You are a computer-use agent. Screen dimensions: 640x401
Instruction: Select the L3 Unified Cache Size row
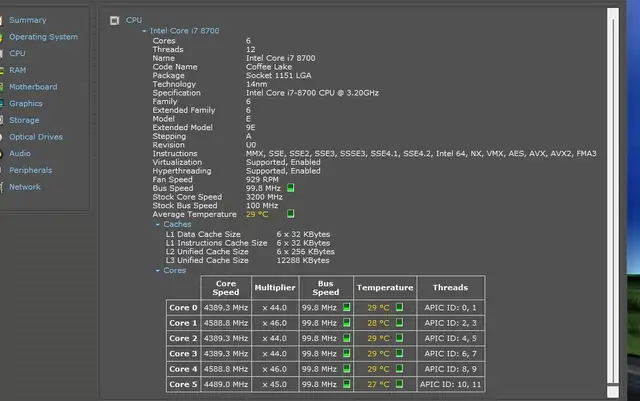(x=247, y=261)
